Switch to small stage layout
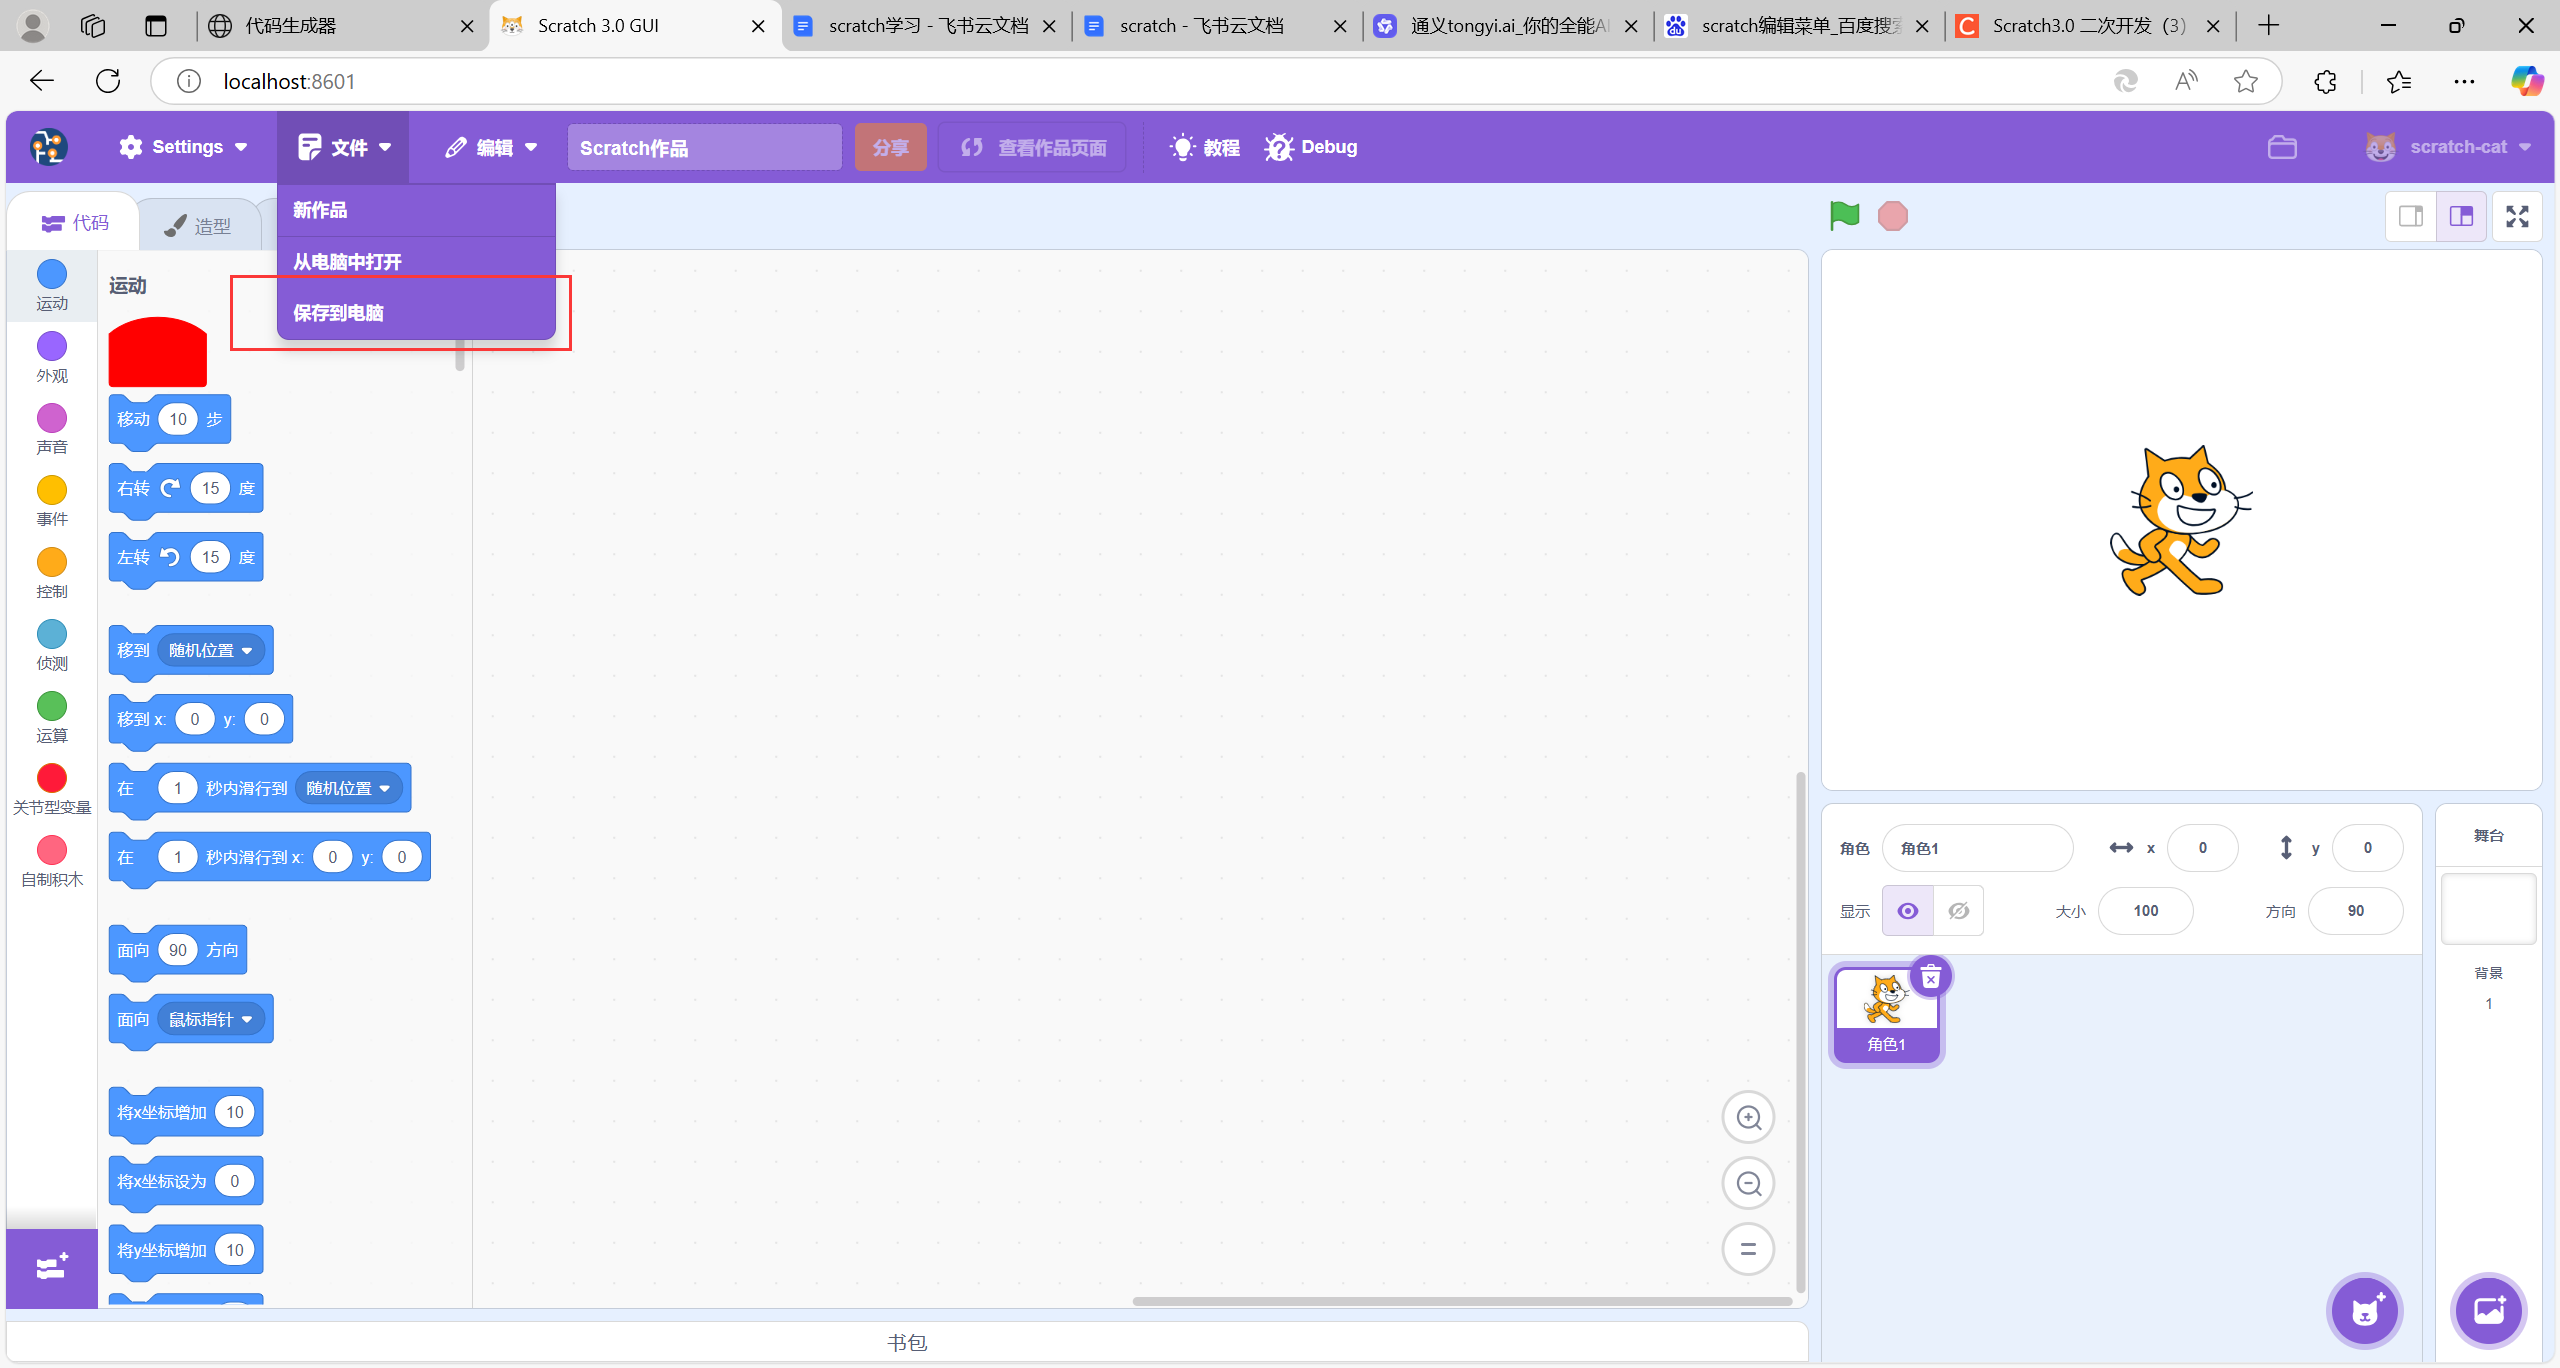The width and height of the screenshot is (2560, 1368). click(2410, 216)
